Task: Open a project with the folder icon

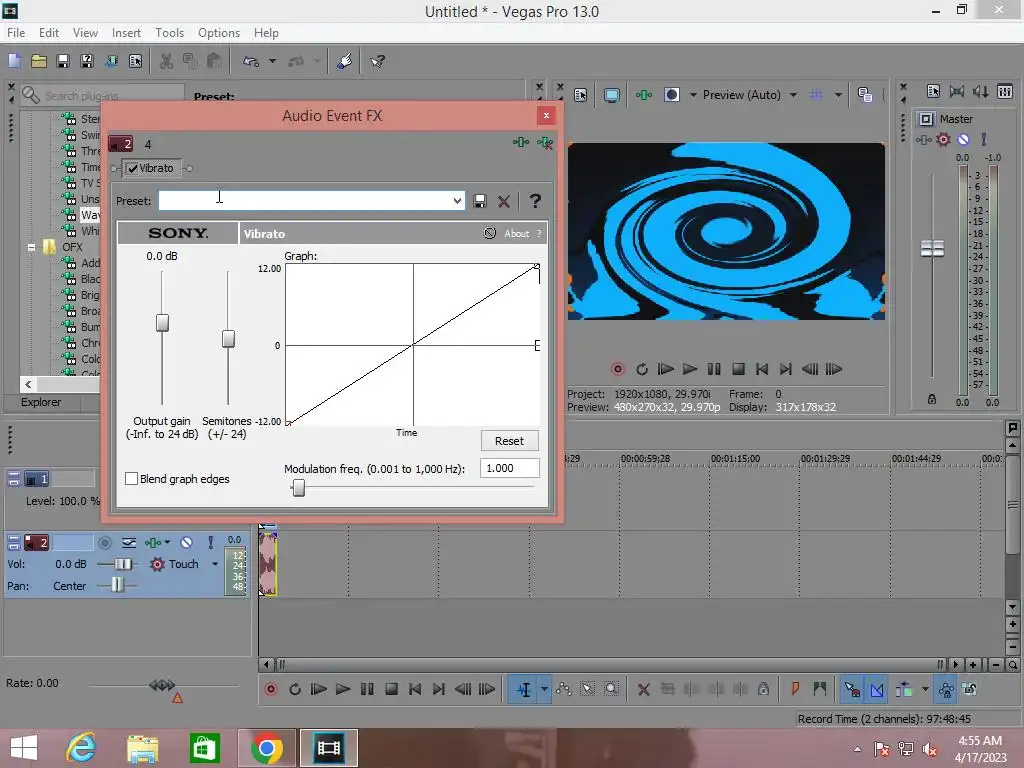Action: [39, 61]
